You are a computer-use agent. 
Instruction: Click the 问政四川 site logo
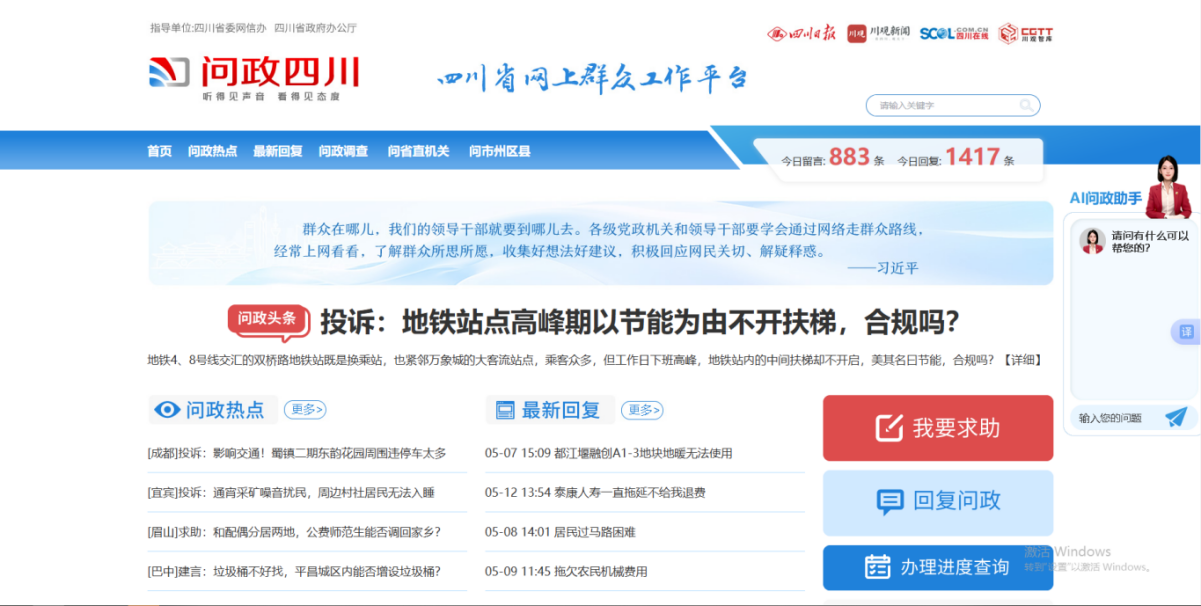(254, 75)
